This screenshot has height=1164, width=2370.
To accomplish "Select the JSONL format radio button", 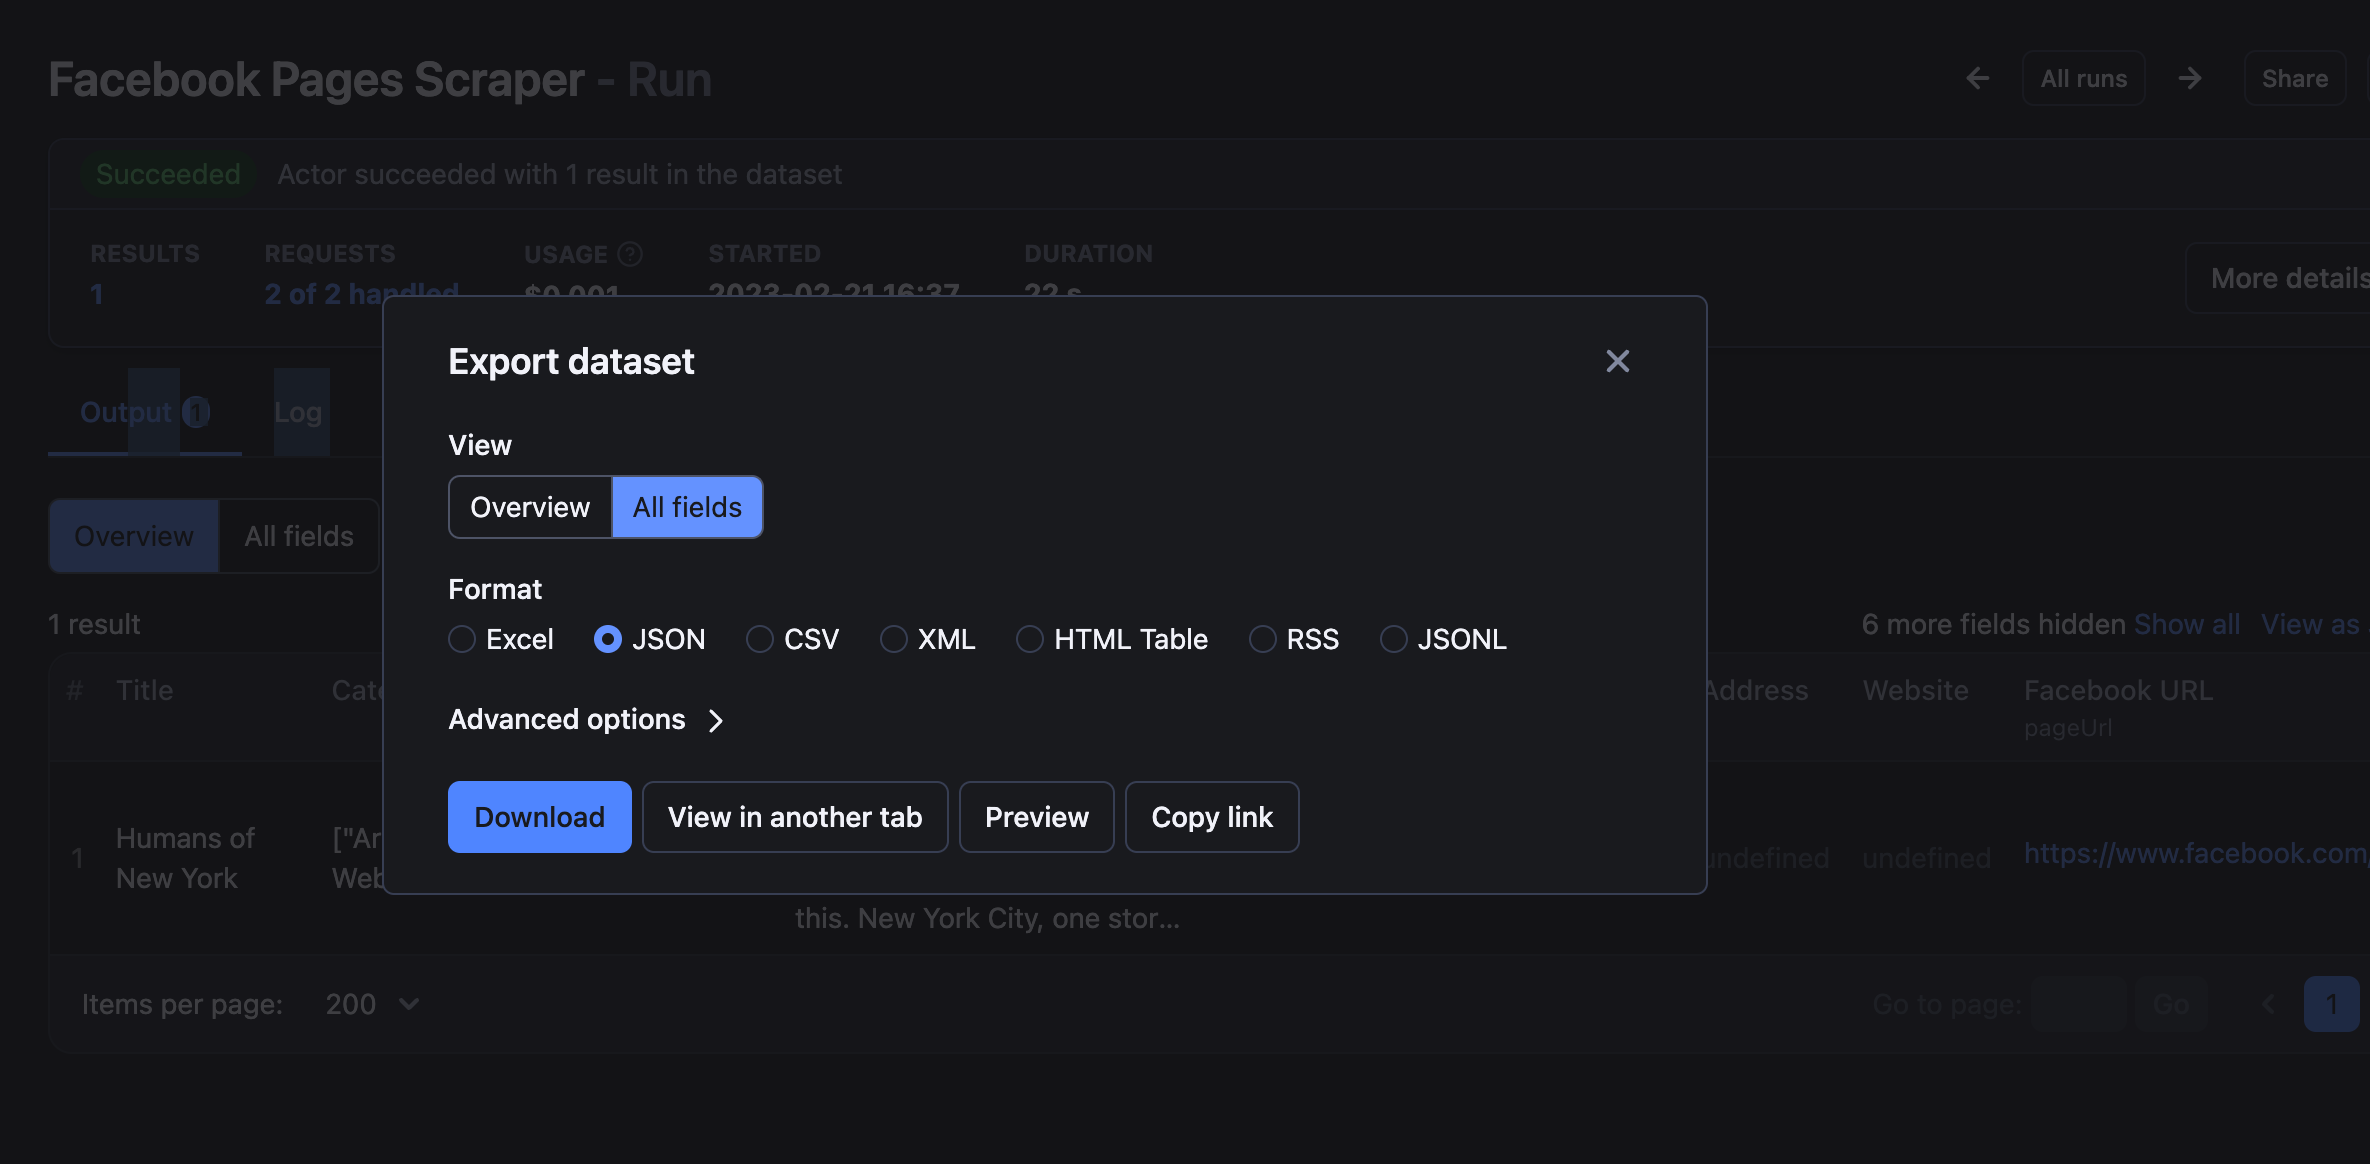I will point(1392,638).
